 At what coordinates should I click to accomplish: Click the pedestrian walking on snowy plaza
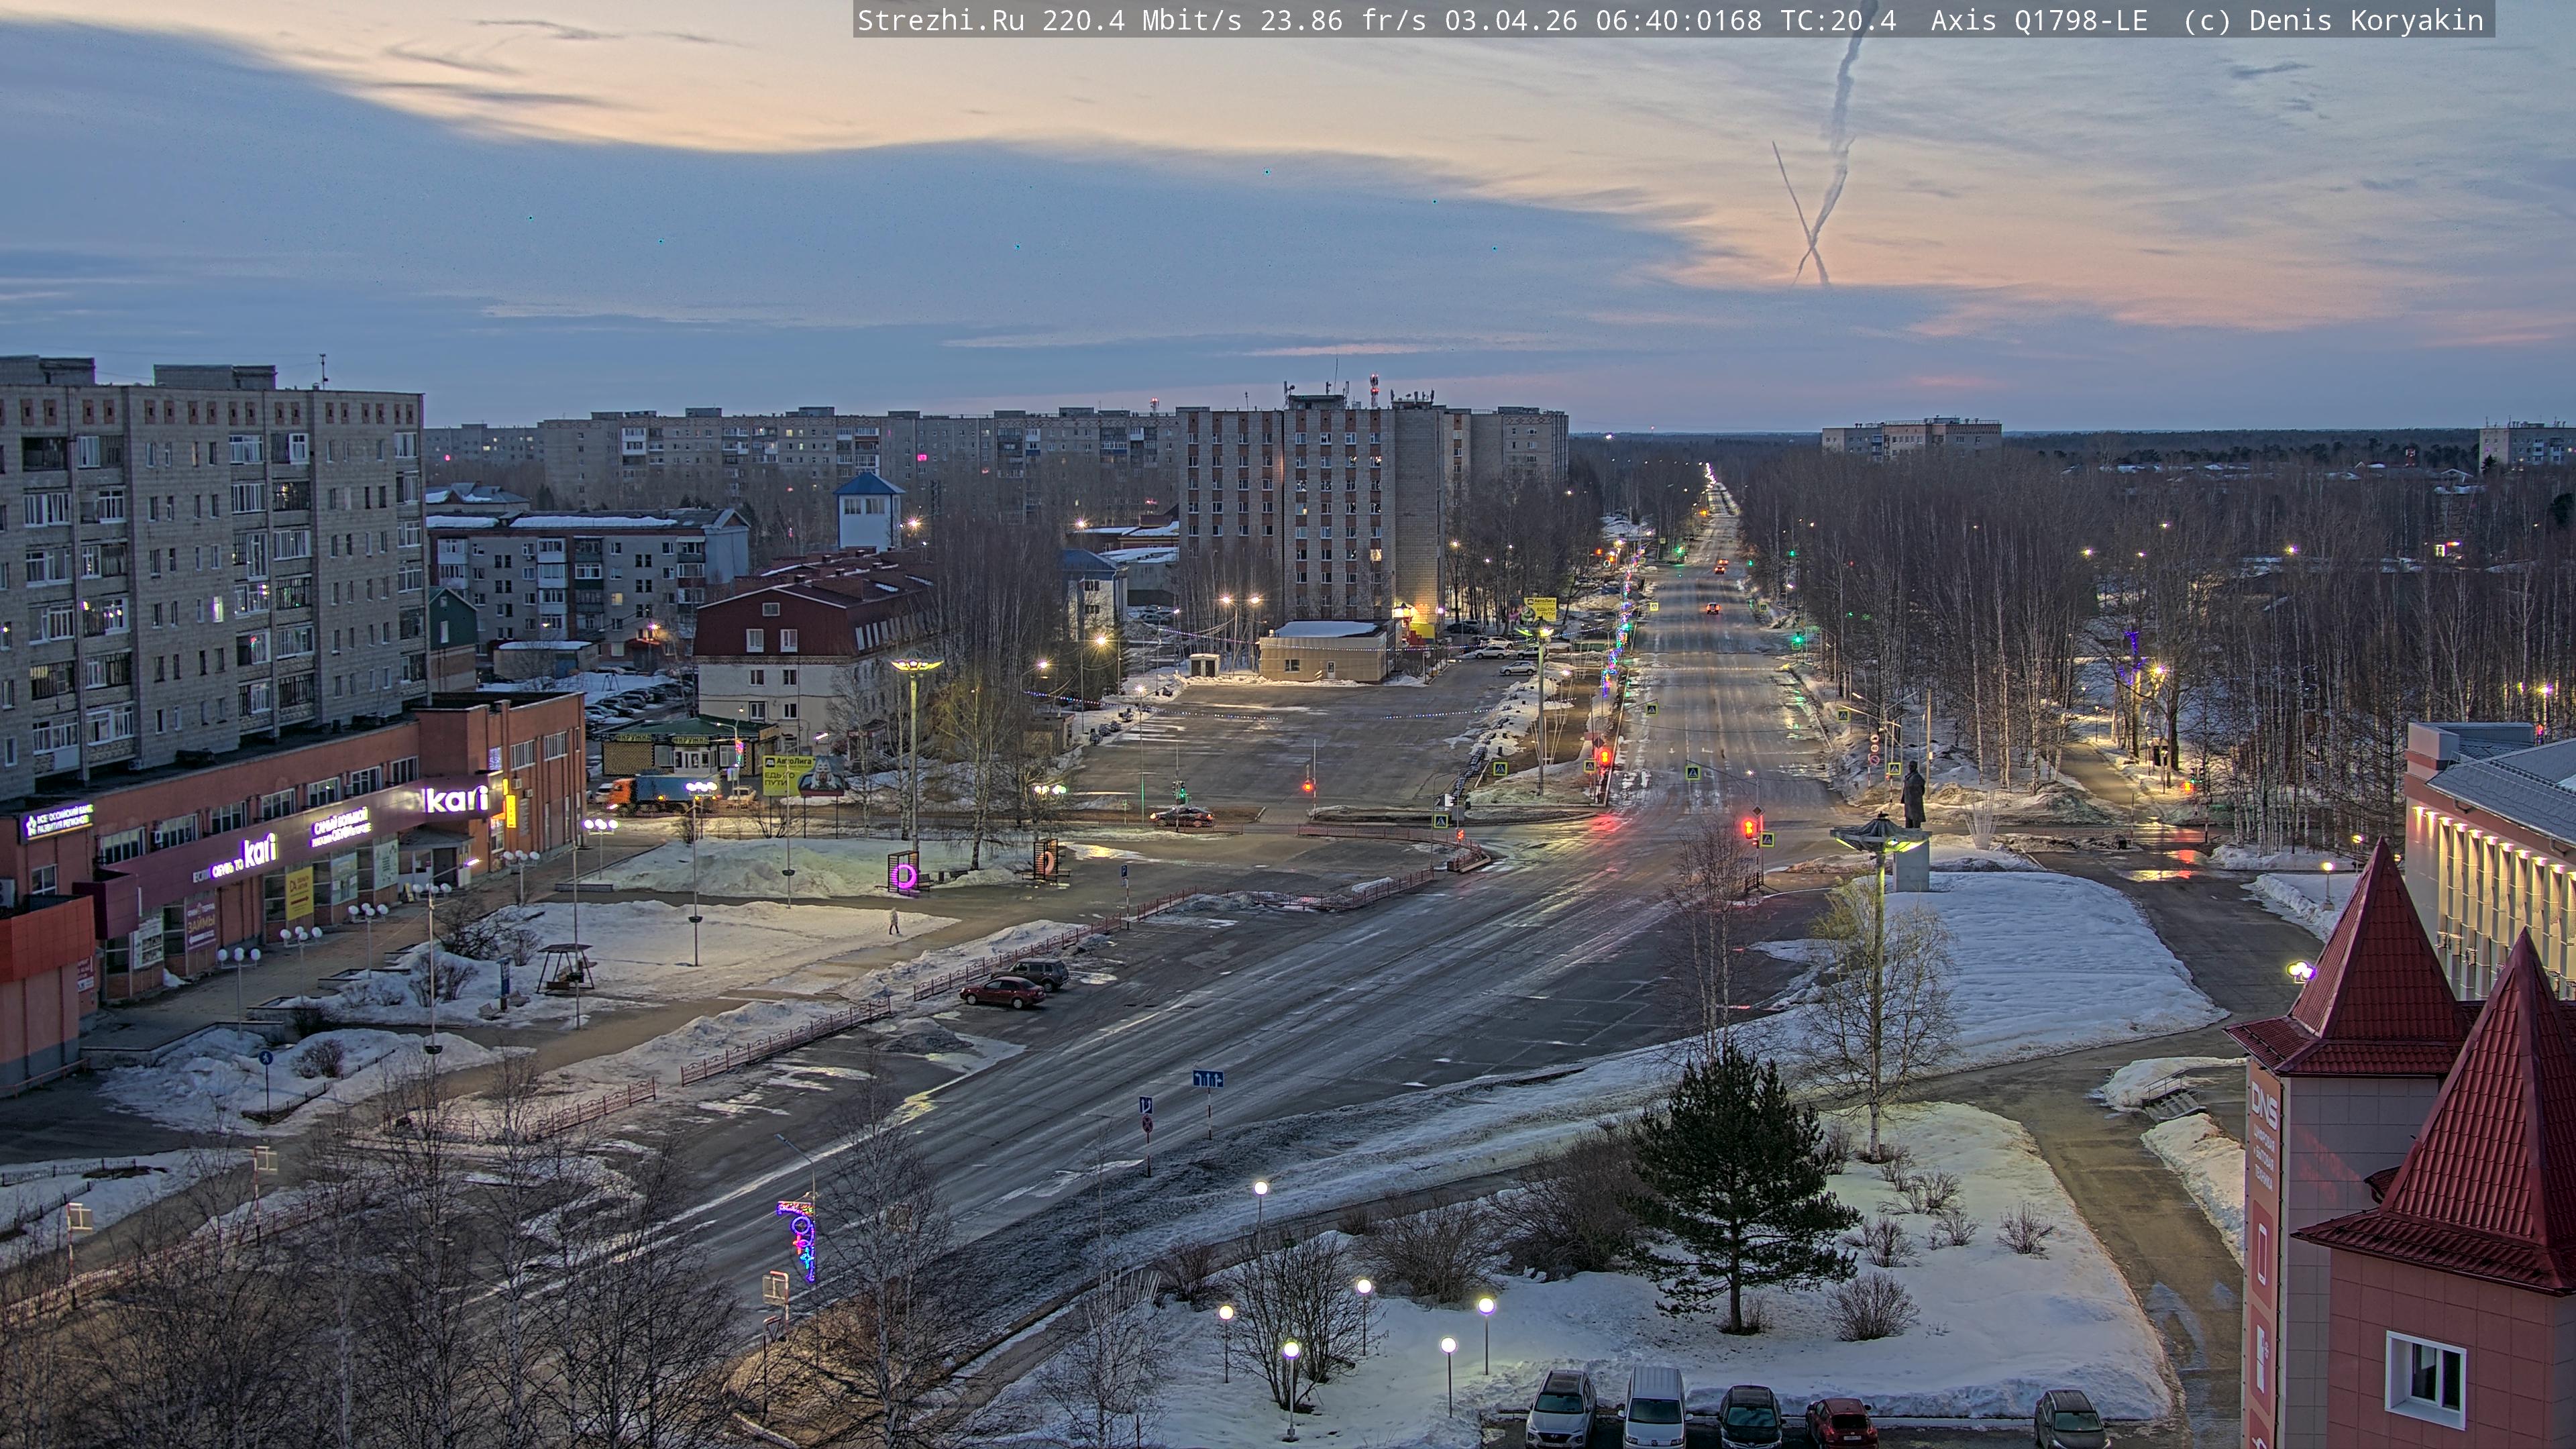coord(894,921)
